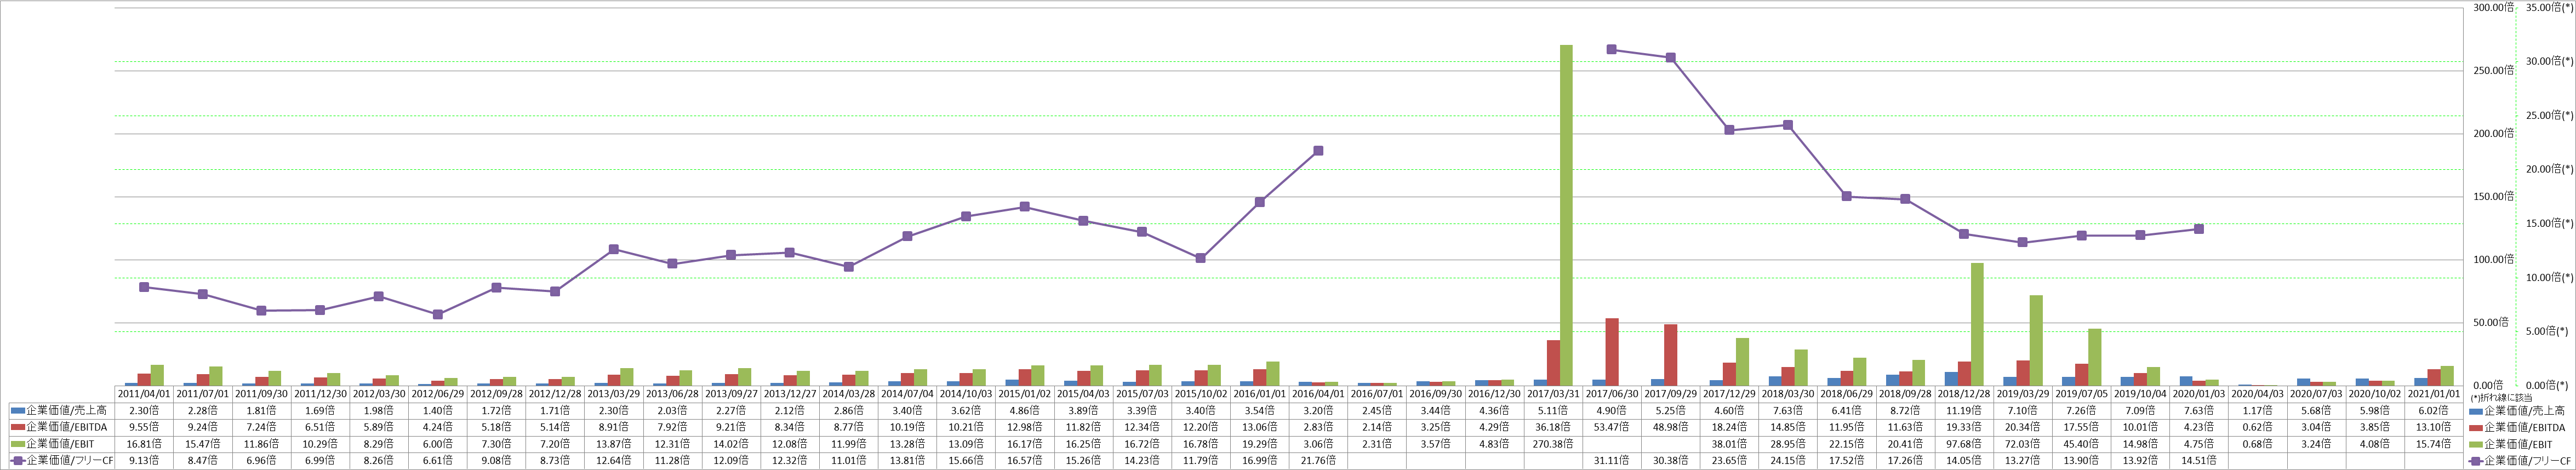The width and height of the screenshot is (2576, 470).
Task: Select the EBITDA value 53.47倍
Action: (x=1612, y=427)
